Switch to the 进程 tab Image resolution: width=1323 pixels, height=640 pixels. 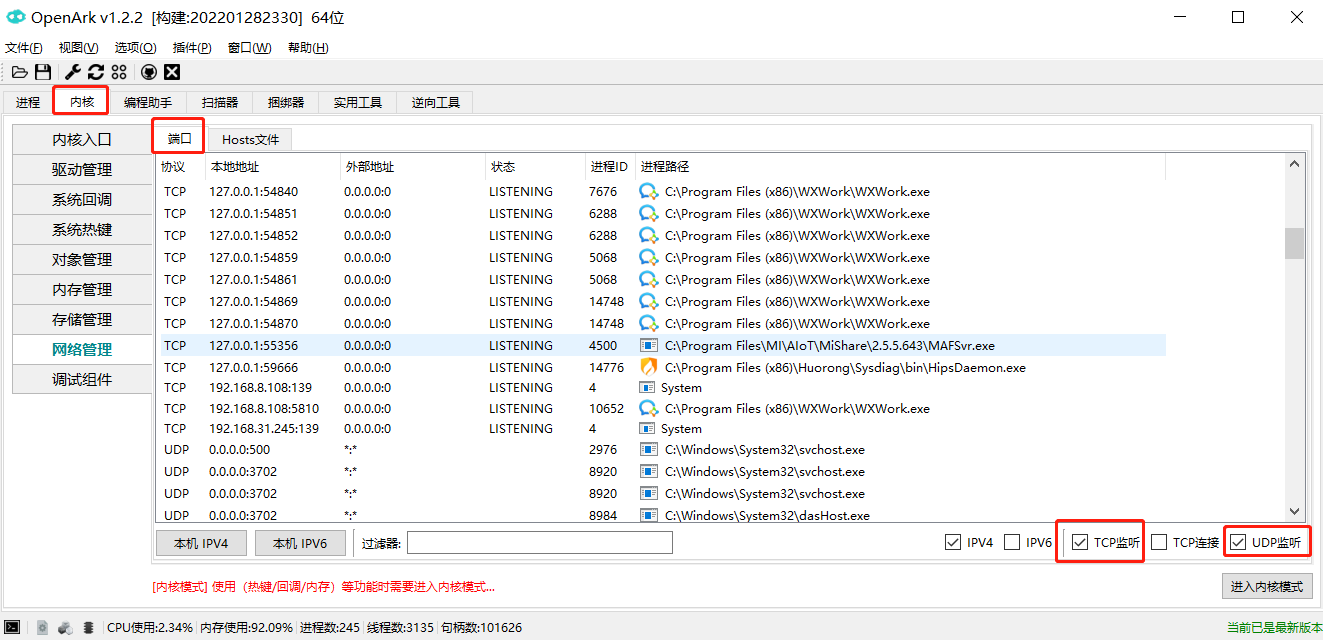coord(28,102)
